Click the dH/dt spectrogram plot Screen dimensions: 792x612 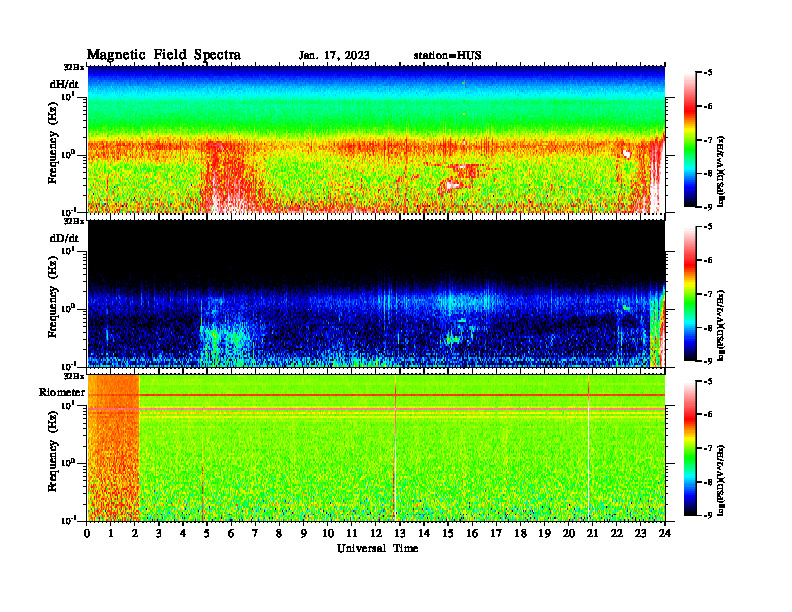[376, 139]
